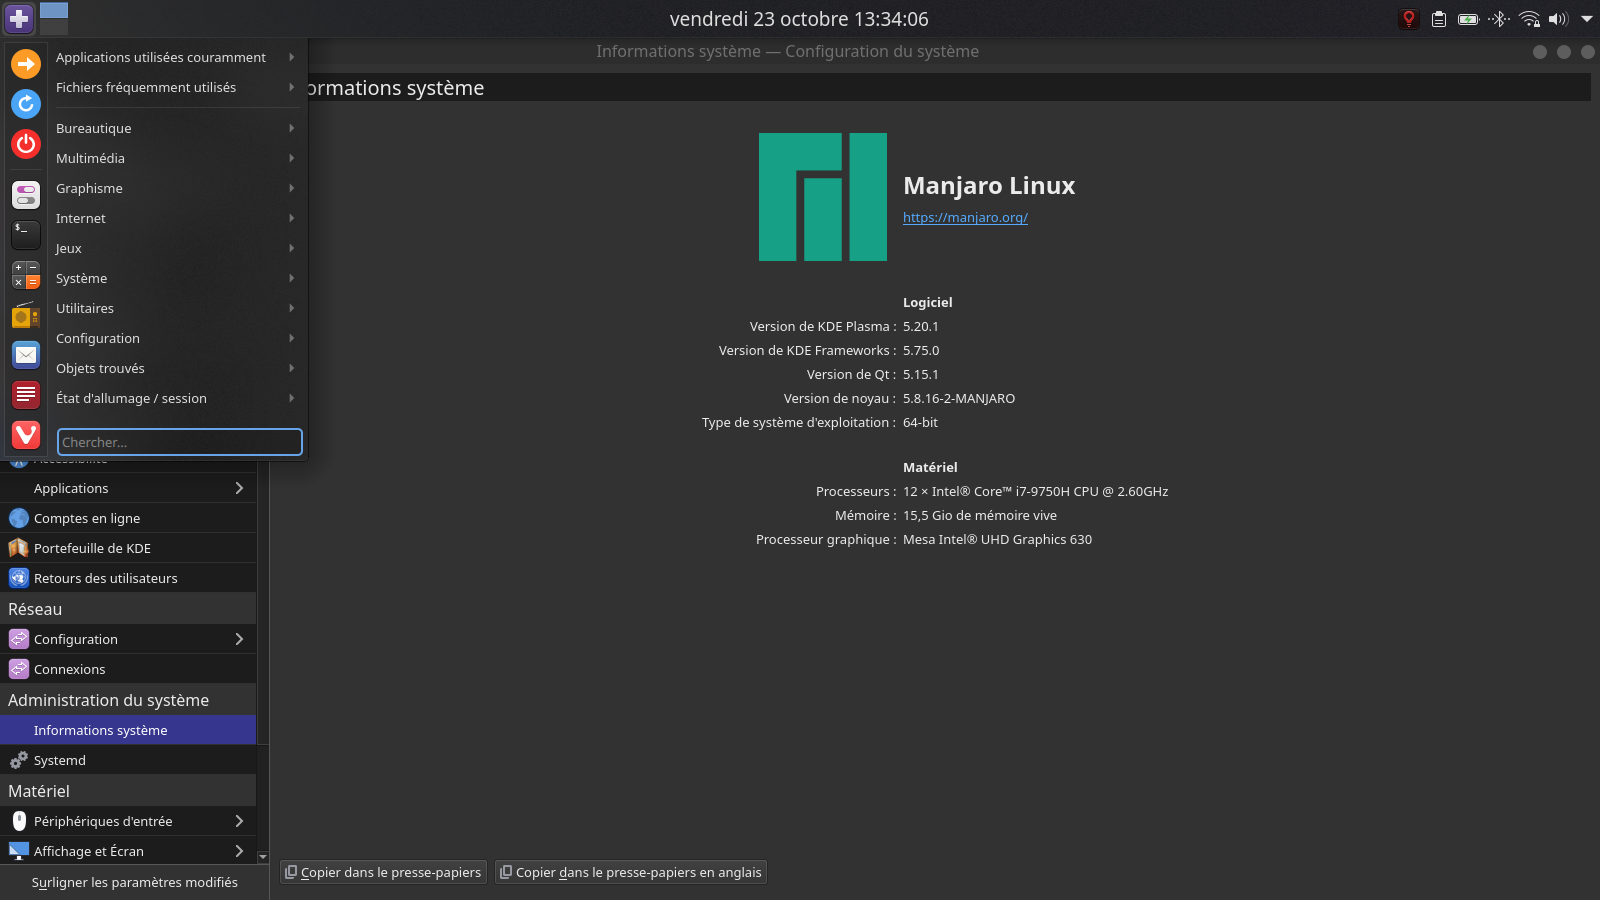Open Comptes en ligne settings

coord(128,518)
